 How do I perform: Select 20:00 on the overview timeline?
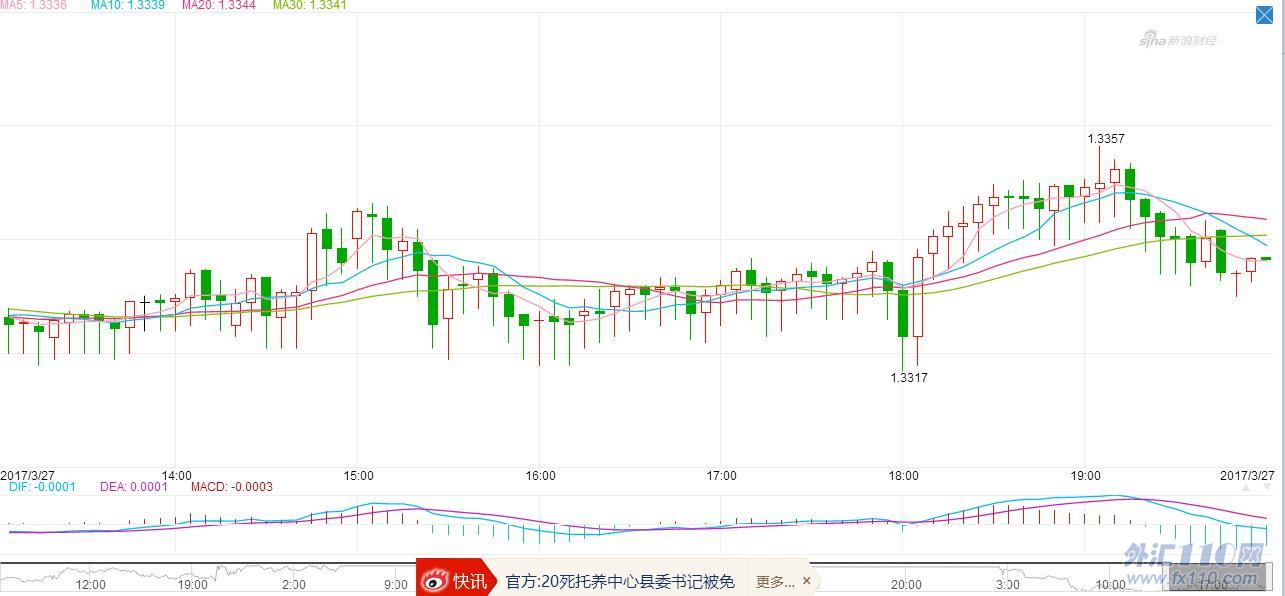[906, 585]
